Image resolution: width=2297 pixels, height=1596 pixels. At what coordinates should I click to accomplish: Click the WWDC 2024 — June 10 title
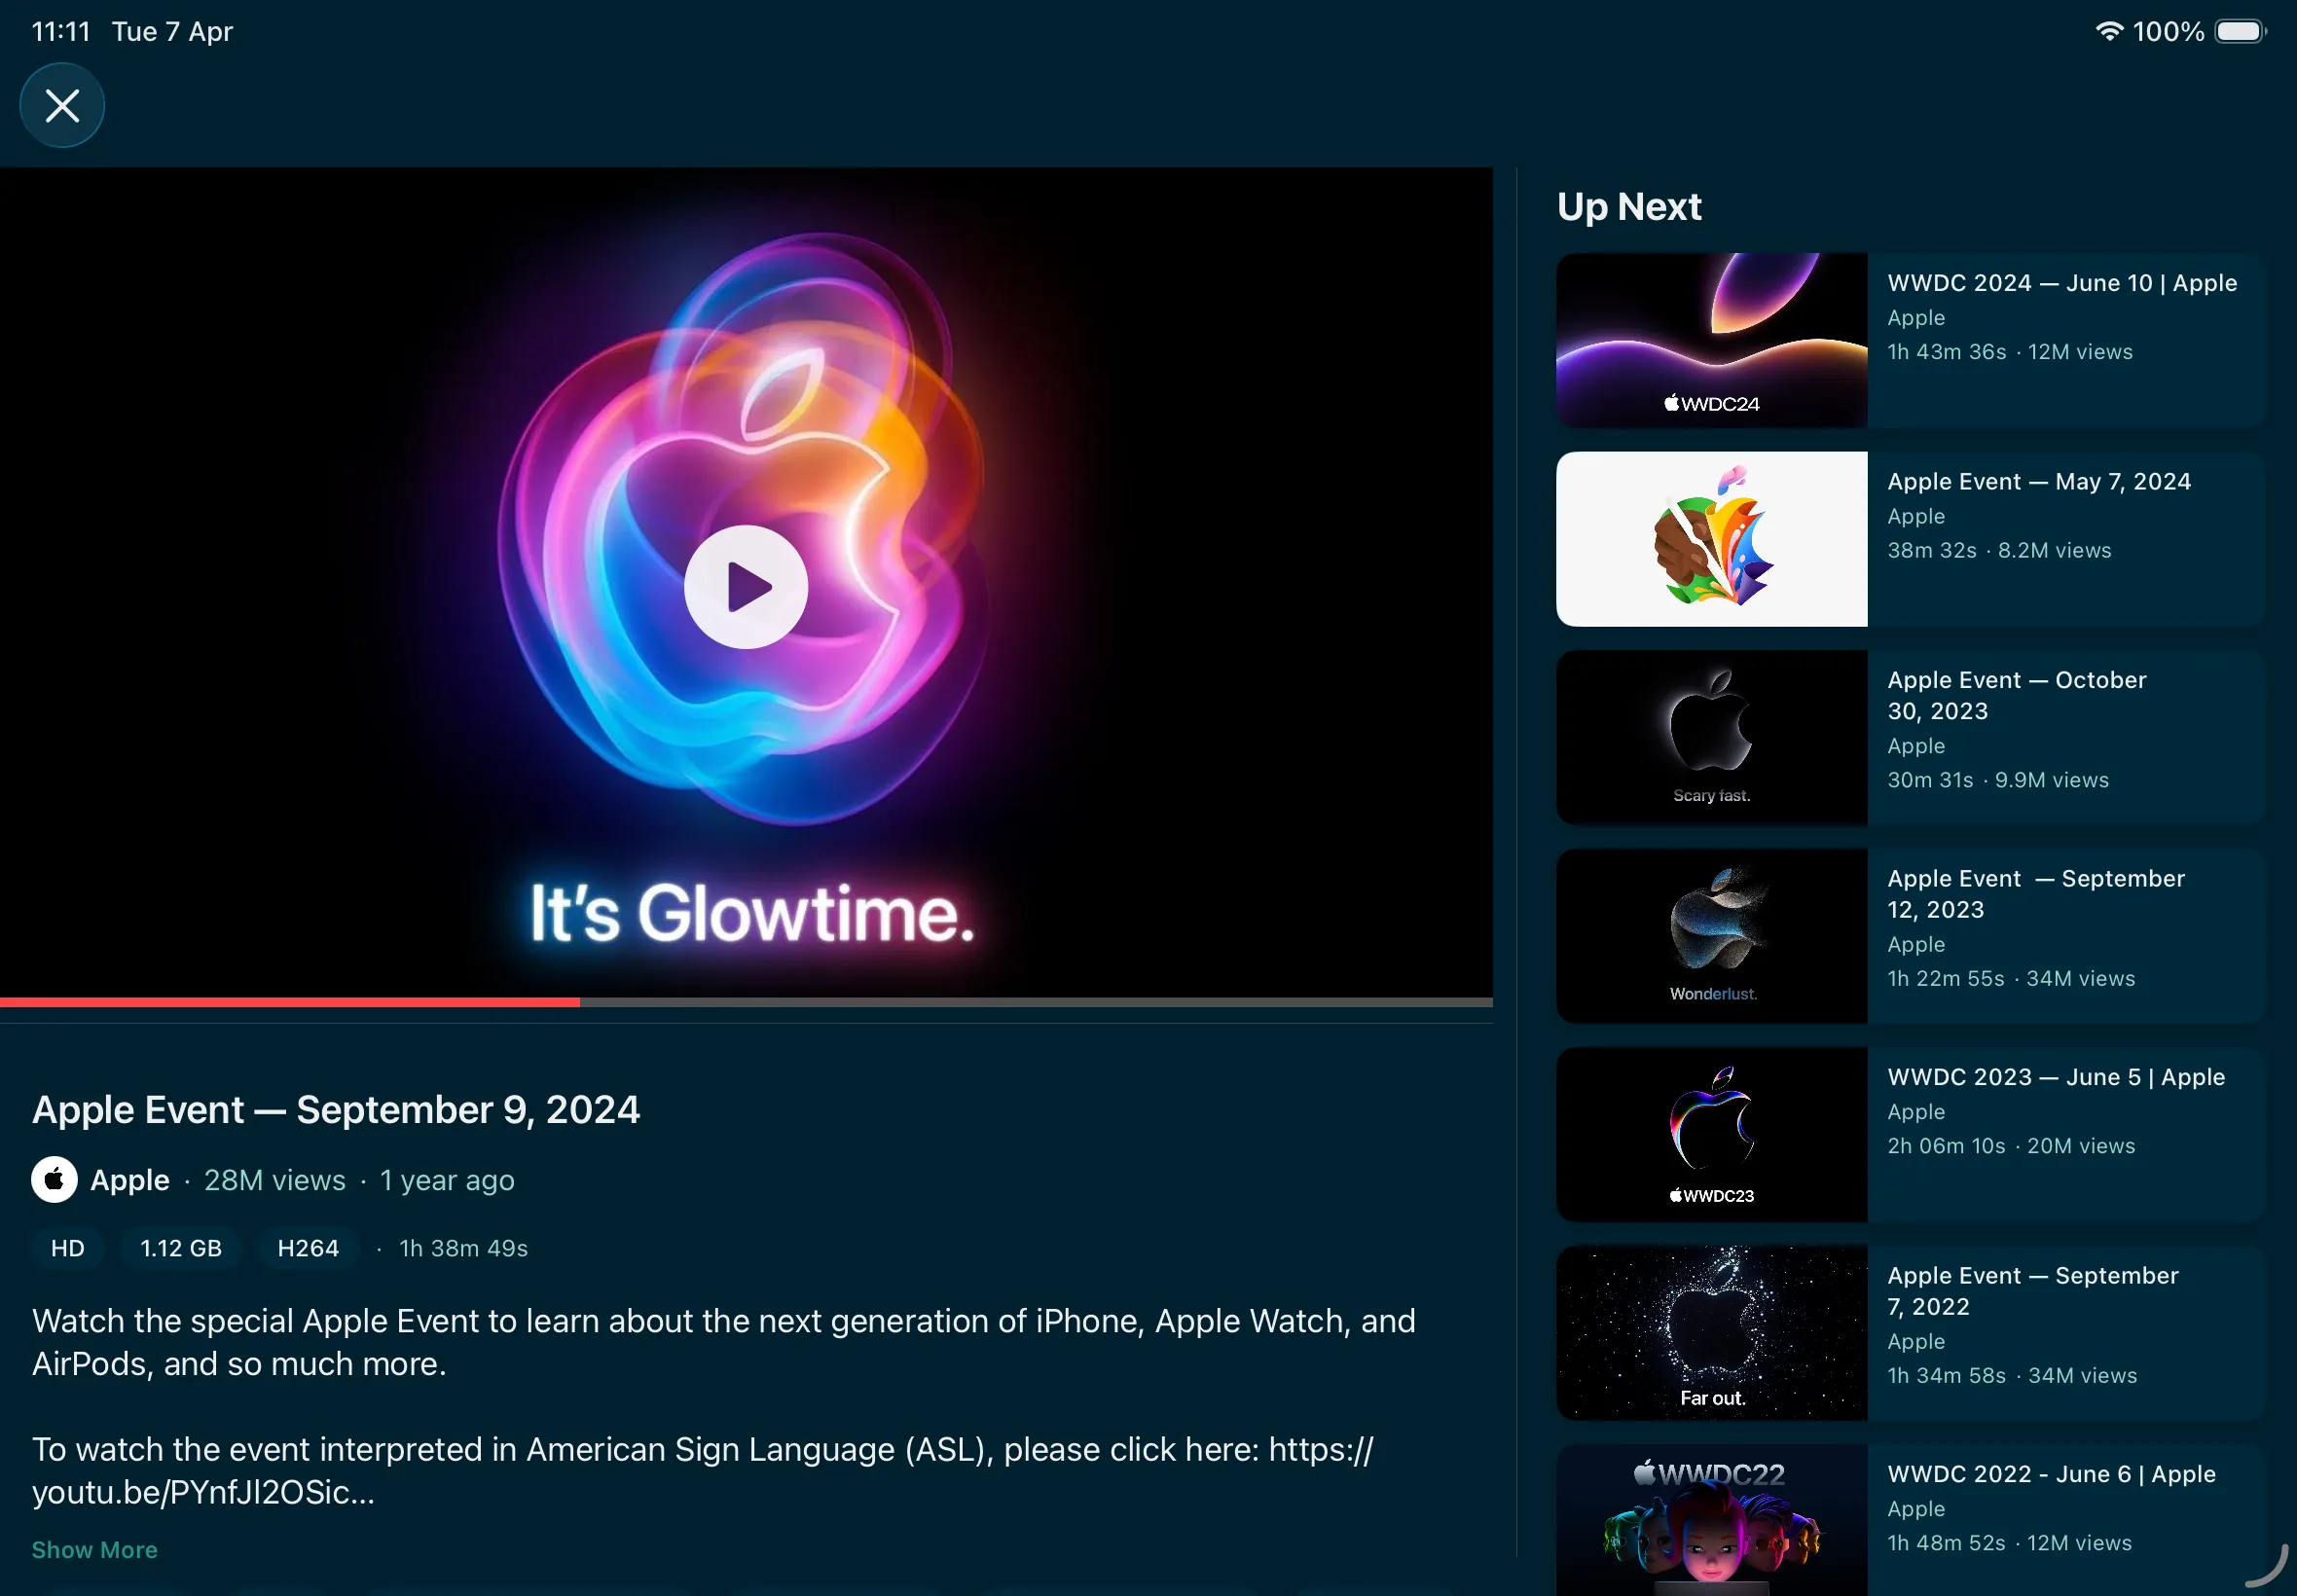click(x=2061, y=283)
